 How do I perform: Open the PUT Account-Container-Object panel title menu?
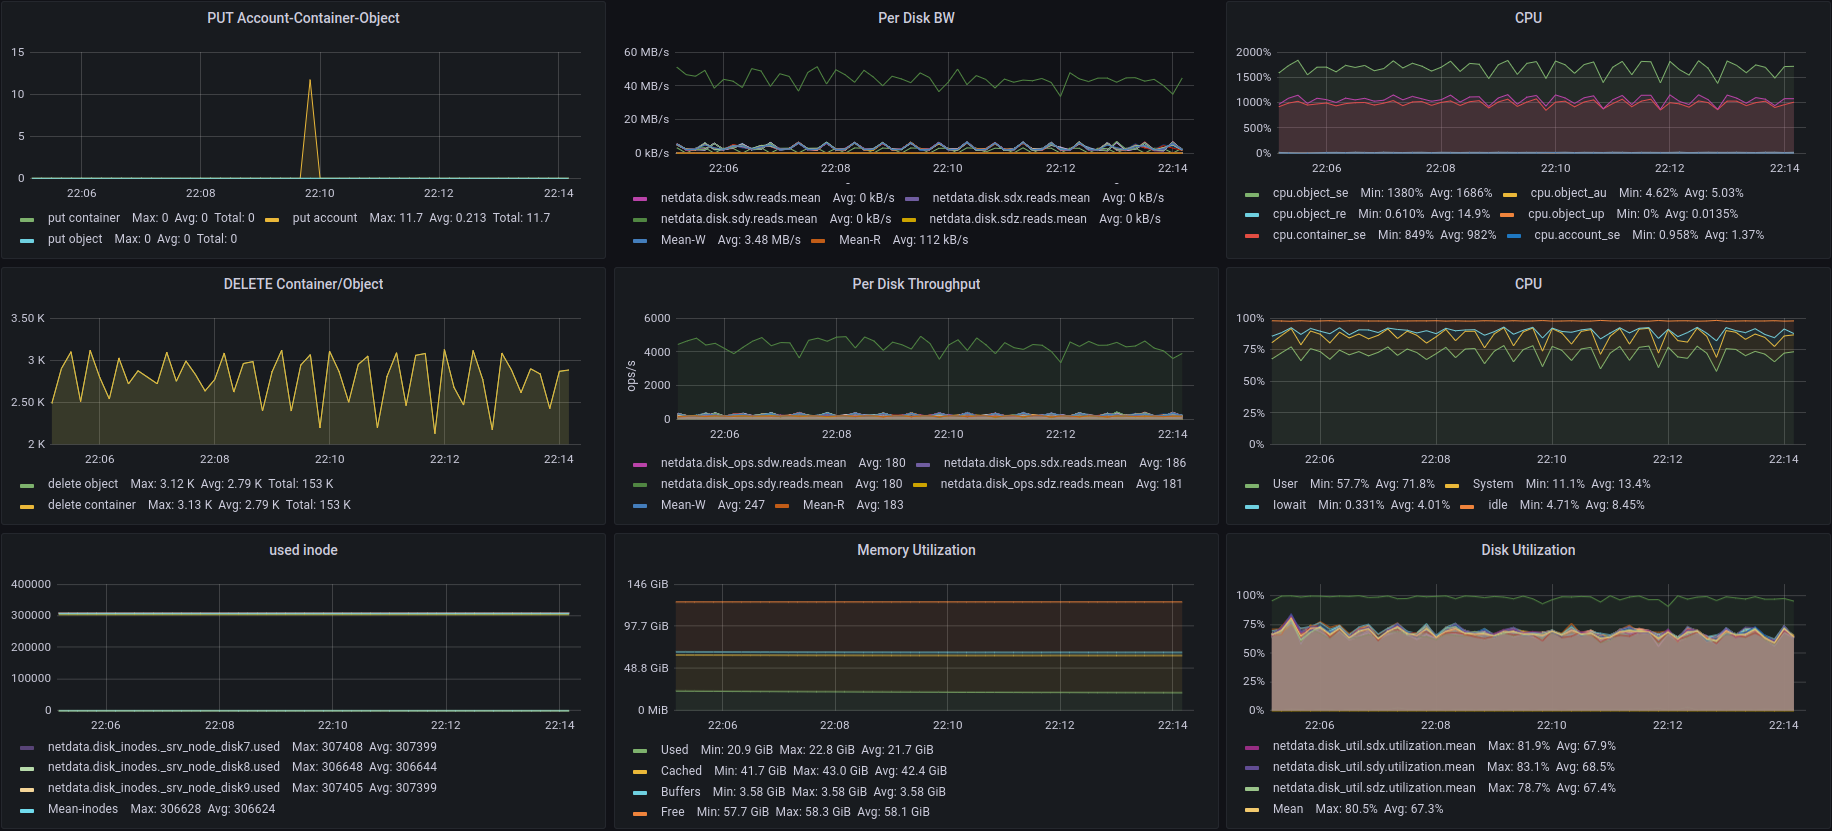coord(303,18)
